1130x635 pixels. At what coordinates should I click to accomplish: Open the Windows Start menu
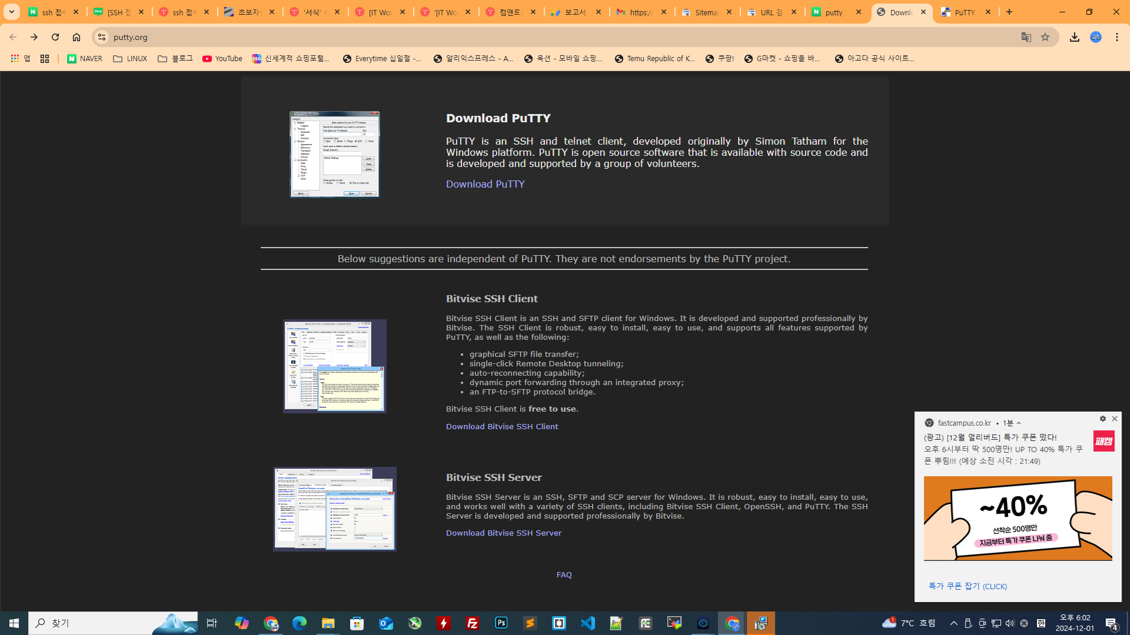pyautogui.click(x=14, y=623)
